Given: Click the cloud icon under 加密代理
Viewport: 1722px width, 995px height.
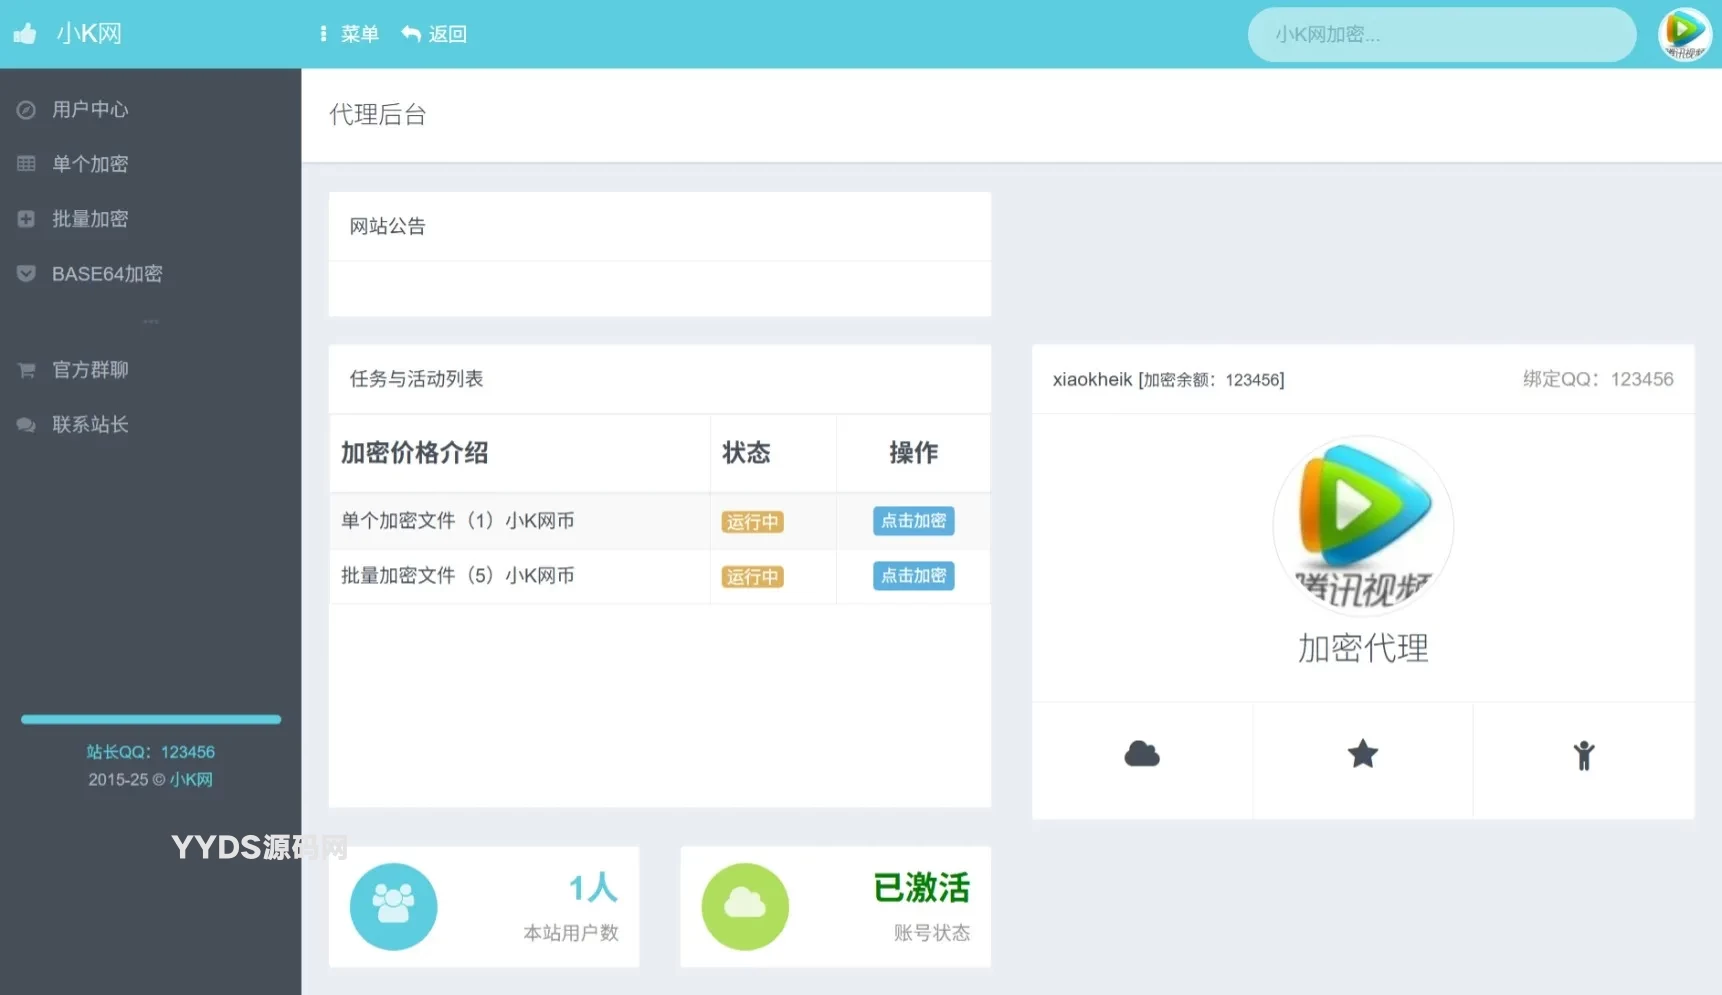Looking at the screenshot, I should click(x=1141, y=754).
